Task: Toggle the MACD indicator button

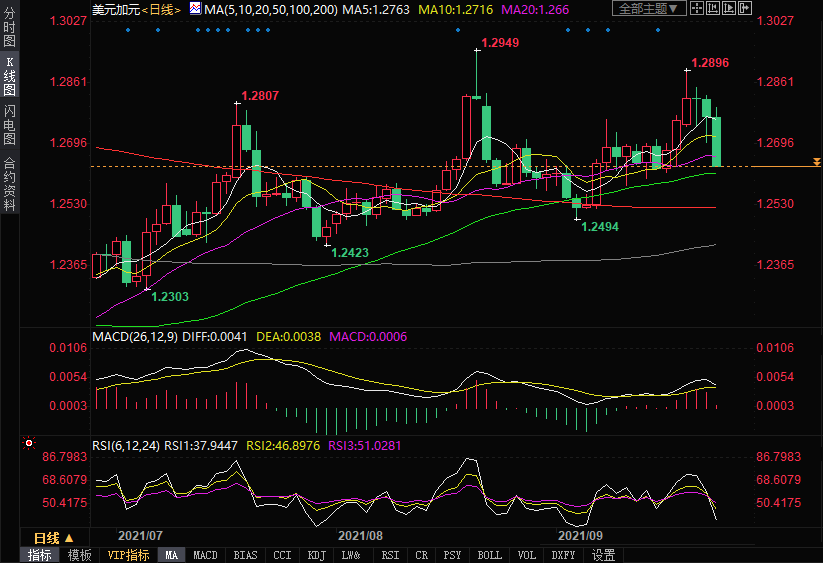Action: (x=205, y=555)
